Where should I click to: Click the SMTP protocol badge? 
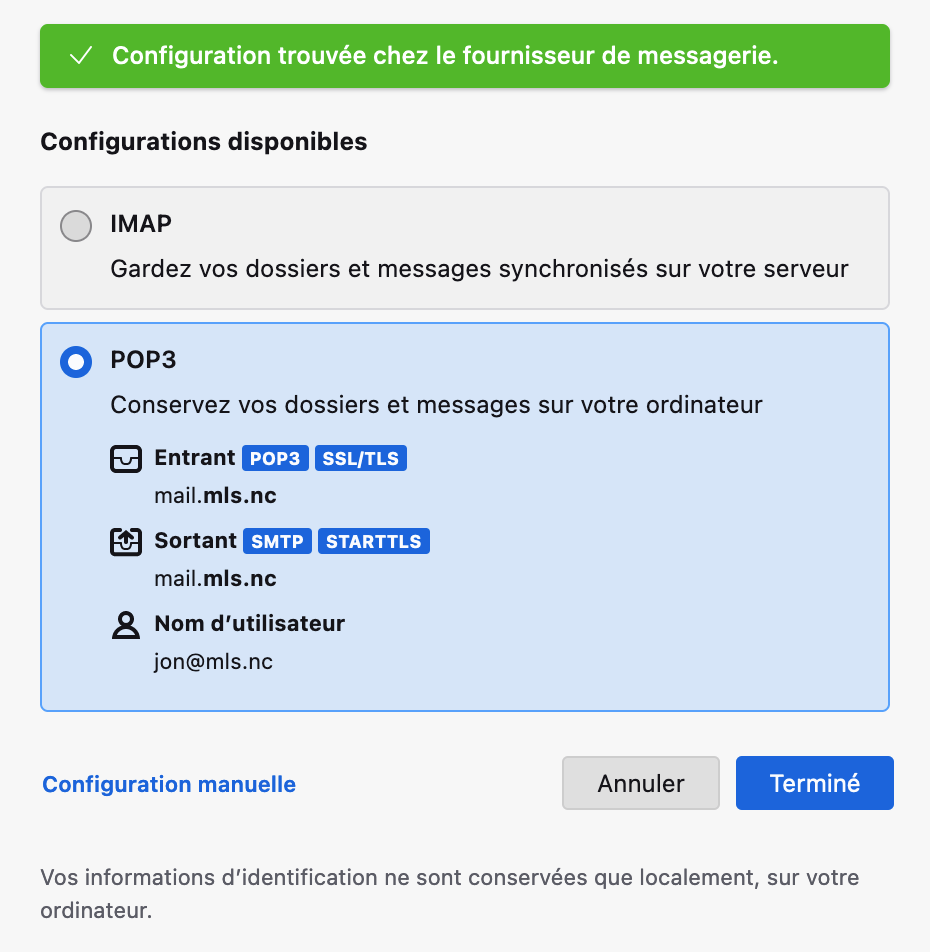pos(277,541)
